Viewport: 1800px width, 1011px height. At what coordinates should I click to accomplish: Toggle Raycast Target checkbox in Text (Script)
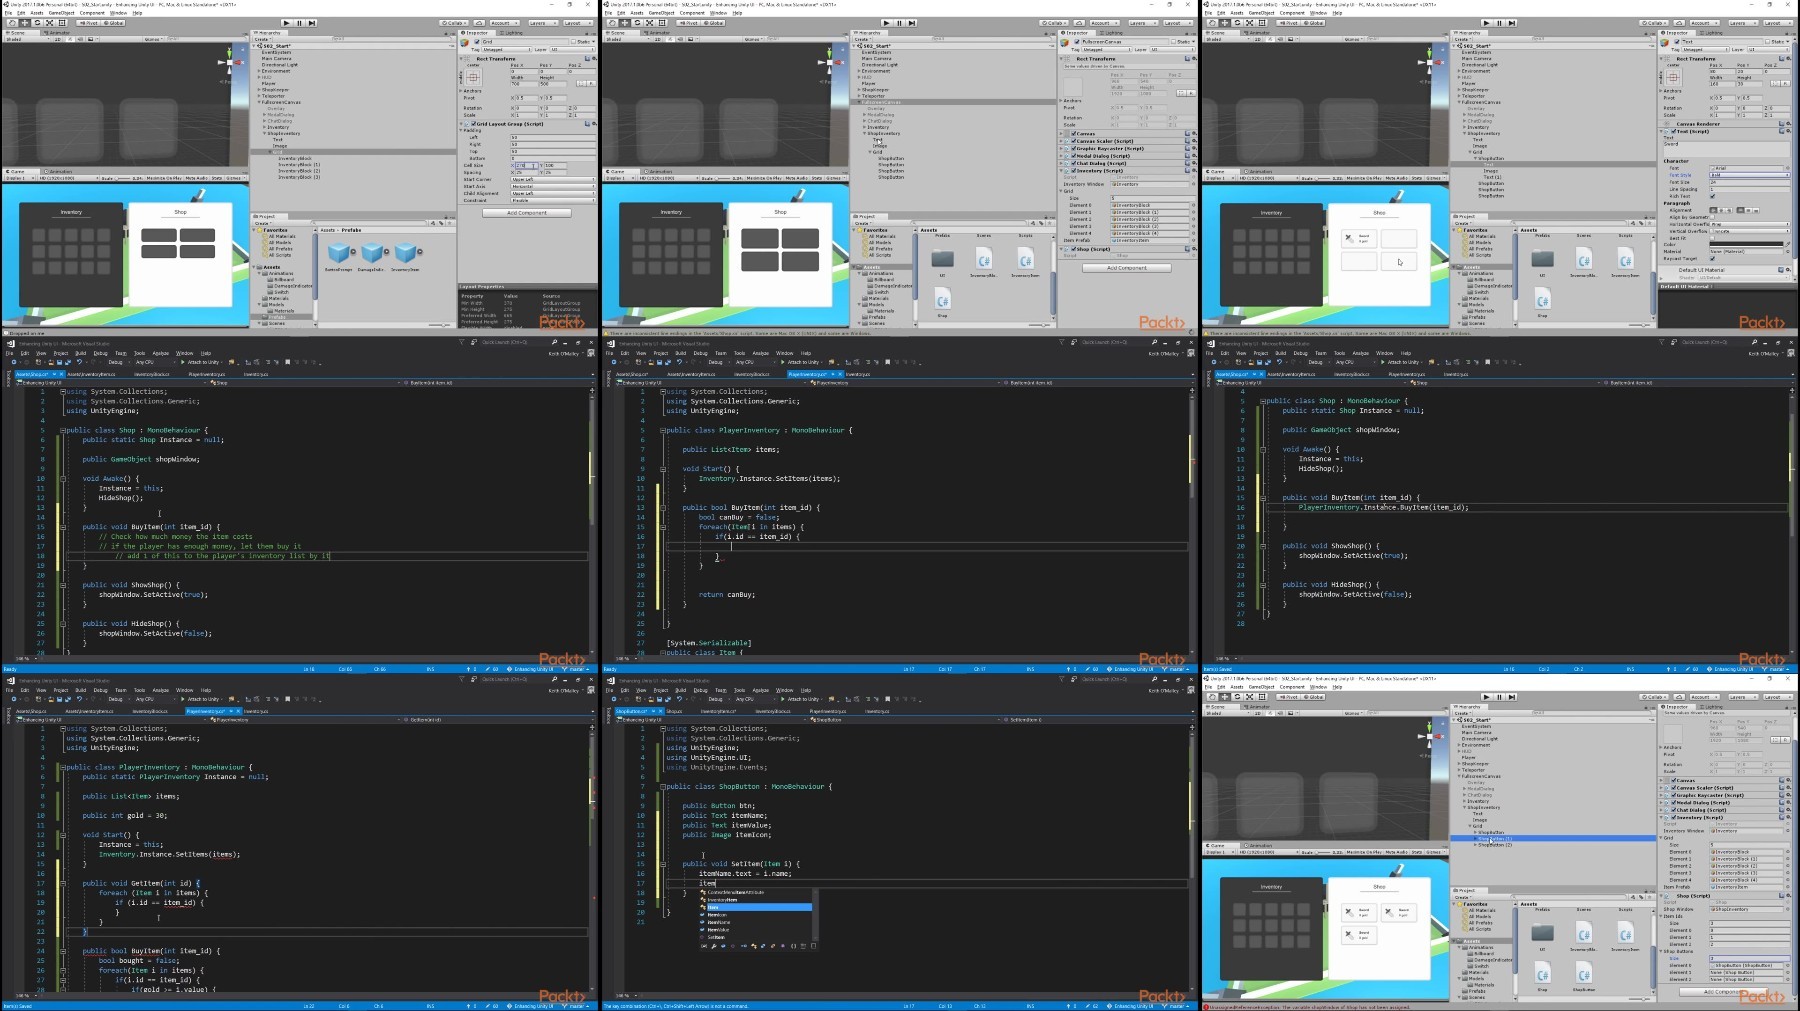coord(1712,259)
